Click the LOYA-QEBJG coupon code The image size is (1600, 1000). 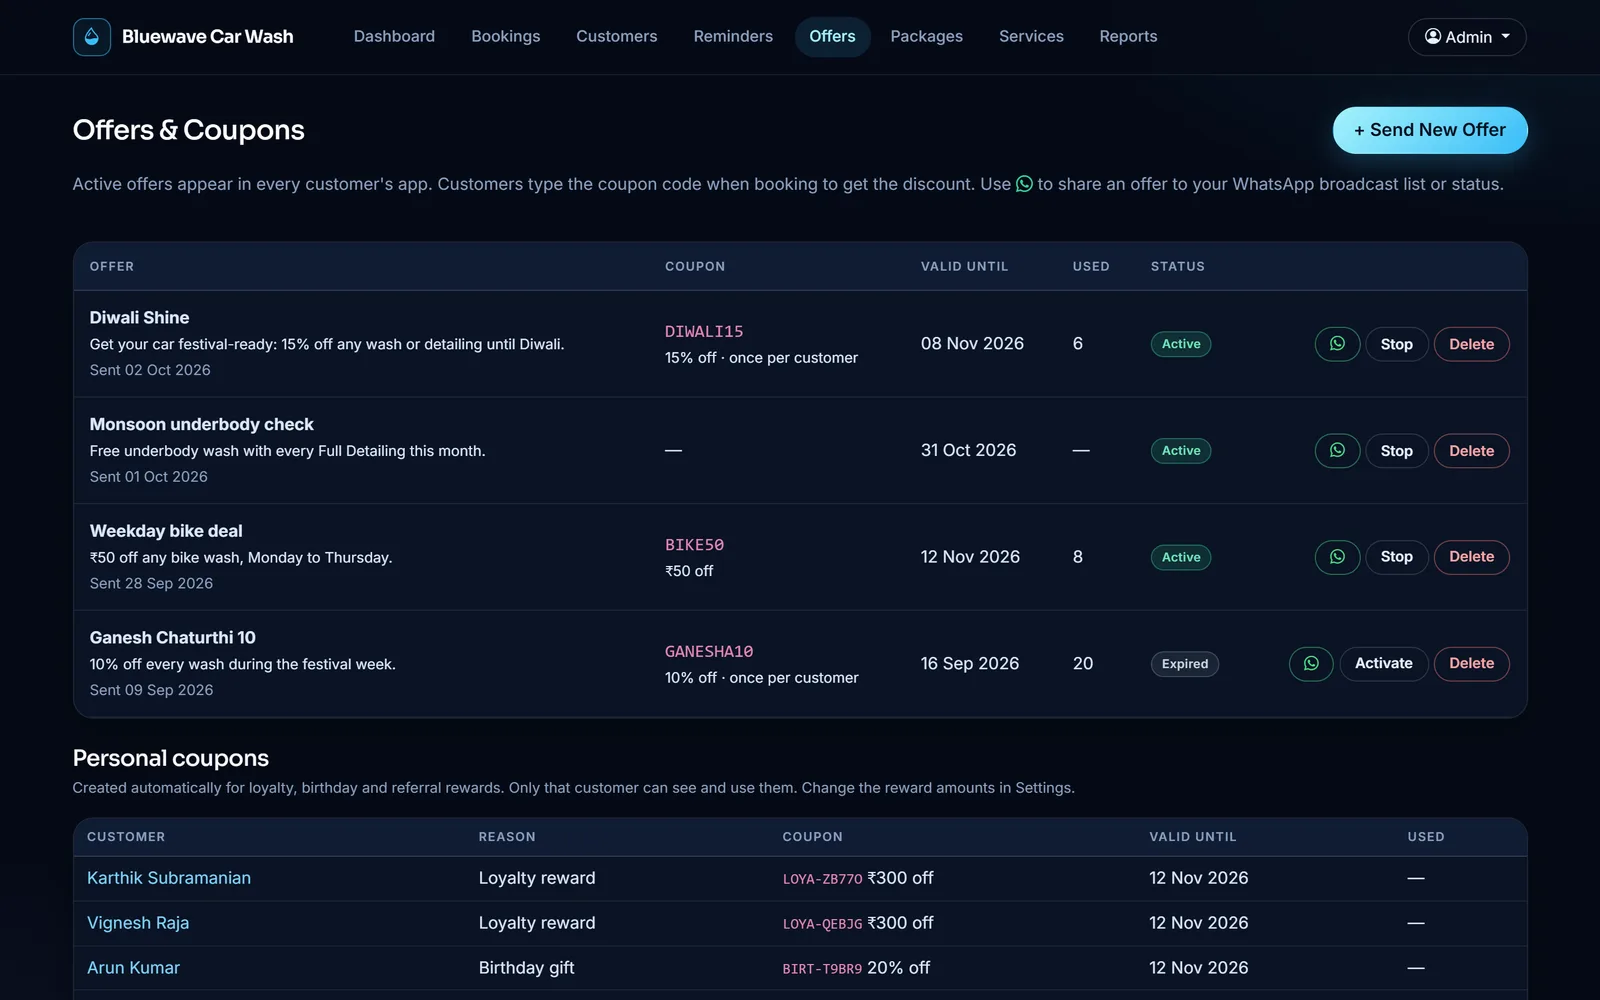pyautogui.click(x=822, y=924)
